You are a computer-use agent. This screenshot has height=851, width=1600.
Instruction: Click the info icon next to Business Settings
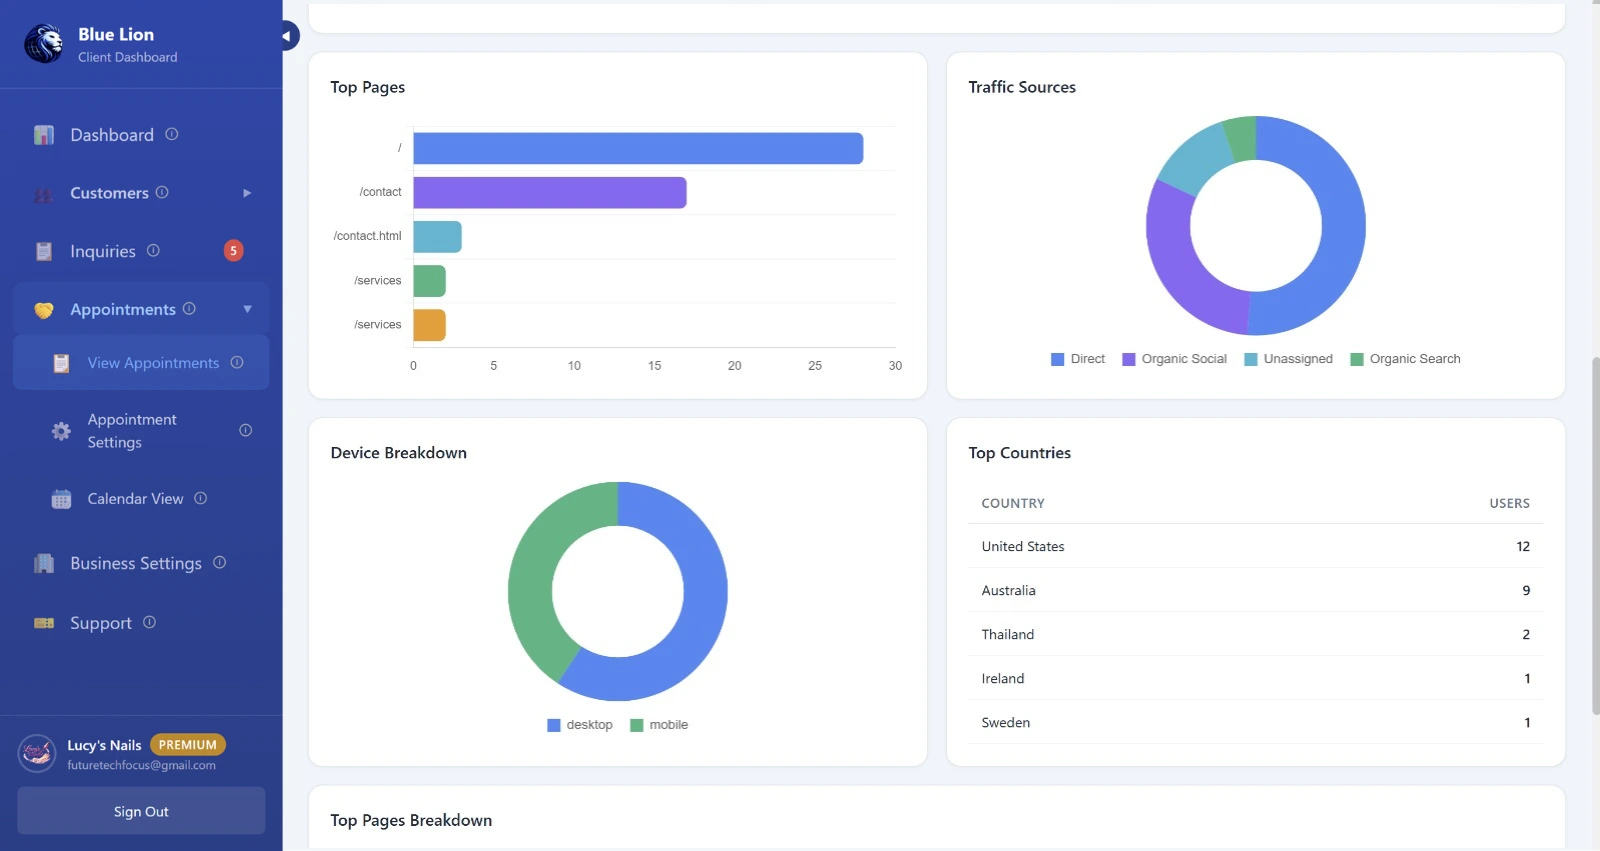click(x=220, y=562)
